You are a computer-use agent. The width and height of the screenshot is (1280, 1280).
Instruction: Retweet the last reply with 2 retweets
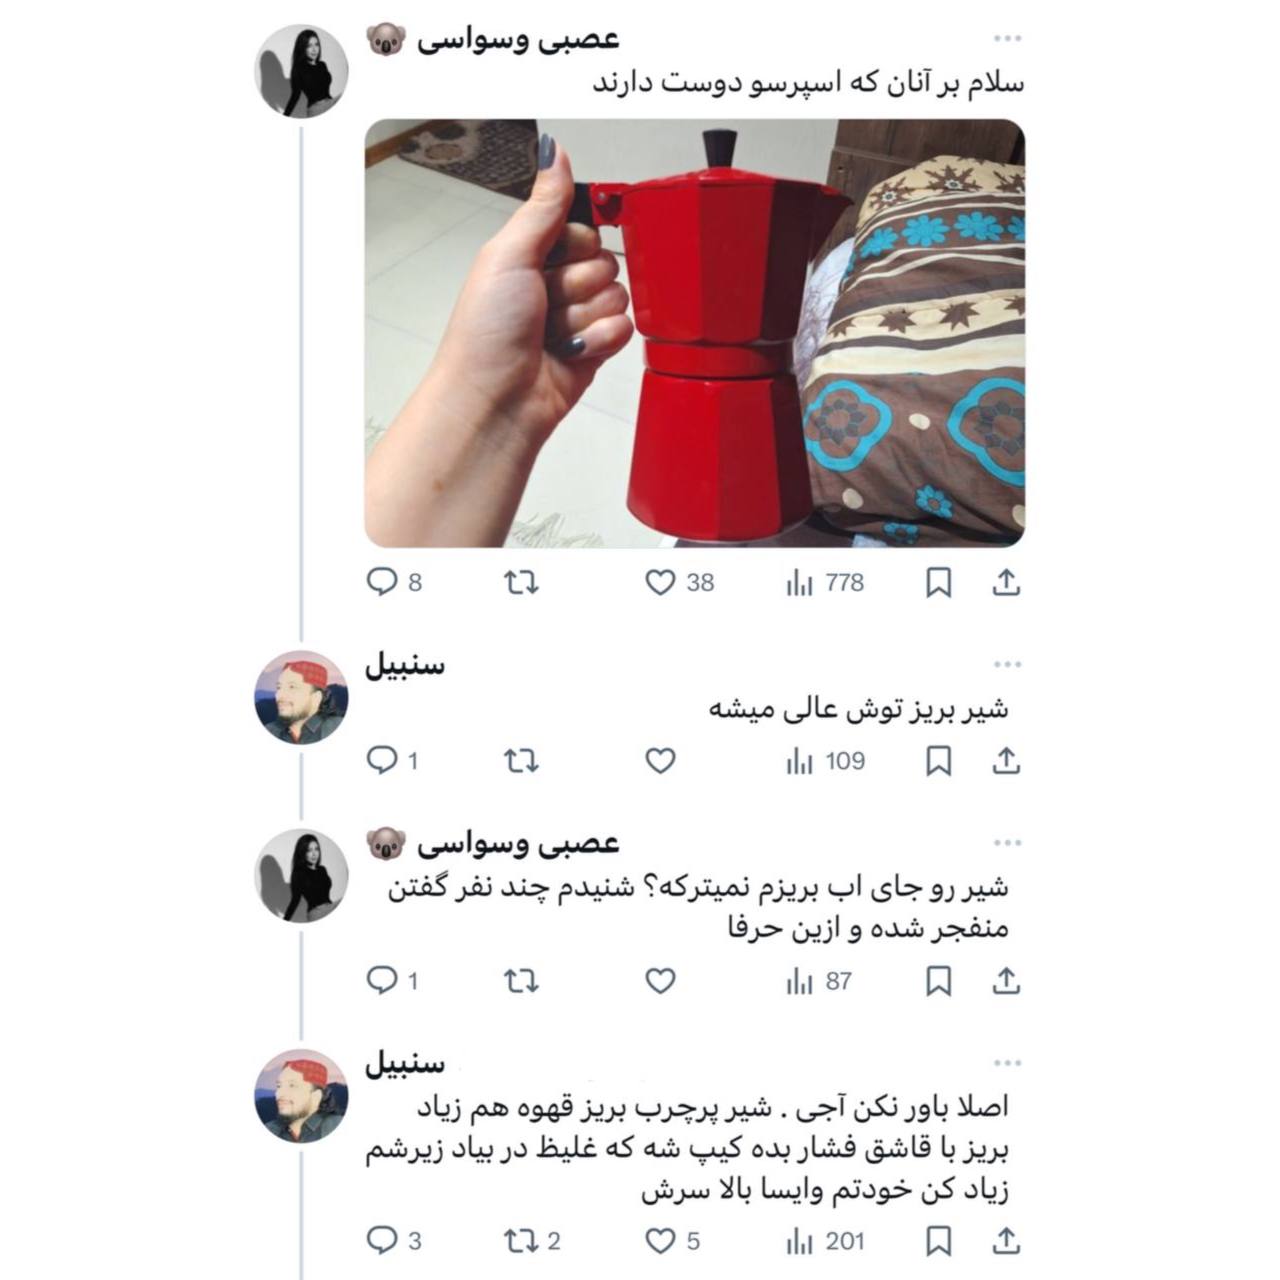532,1241
